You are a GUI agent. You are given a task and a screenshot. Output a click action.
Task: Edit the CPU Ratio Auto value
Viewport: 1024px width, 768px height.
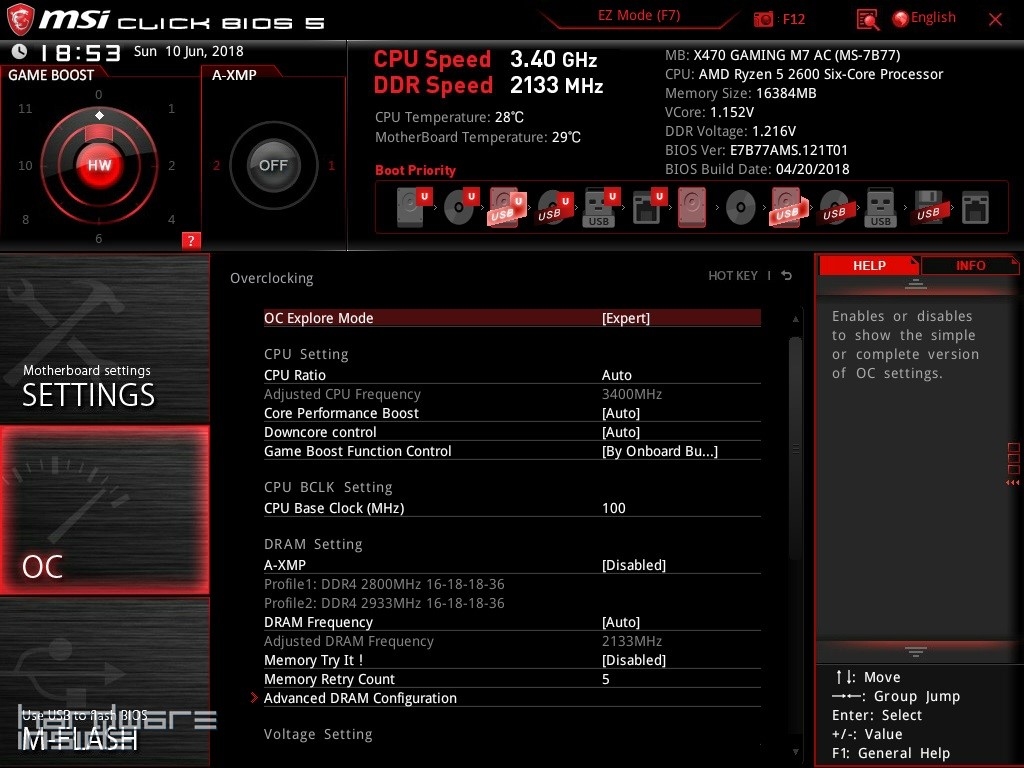pos(616,375)
